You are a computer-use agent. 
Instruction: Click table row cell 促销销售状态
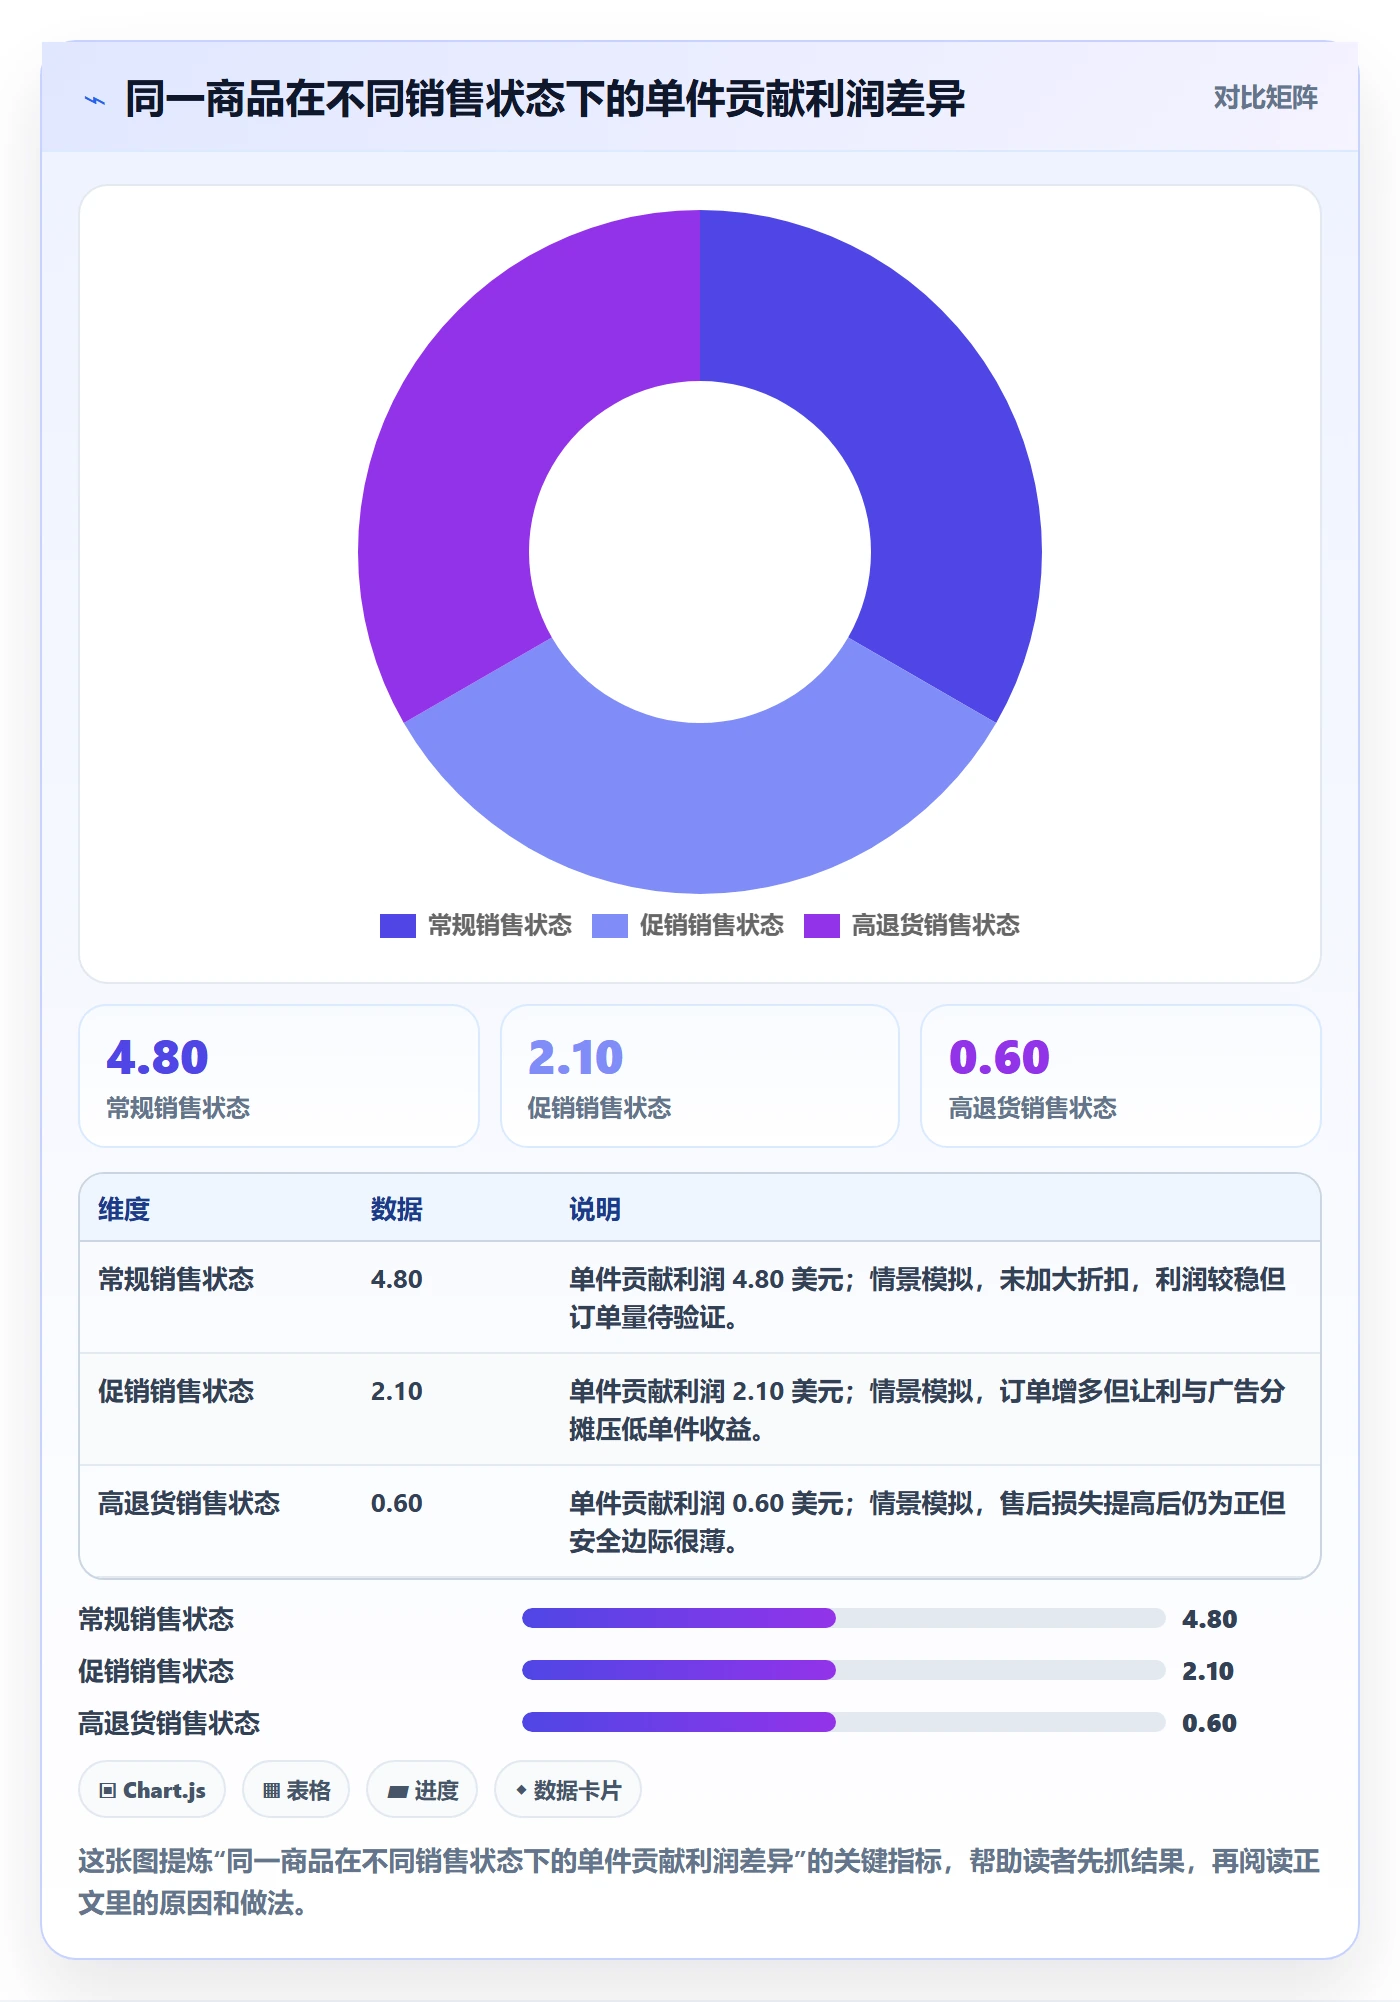click(176, 1391)
